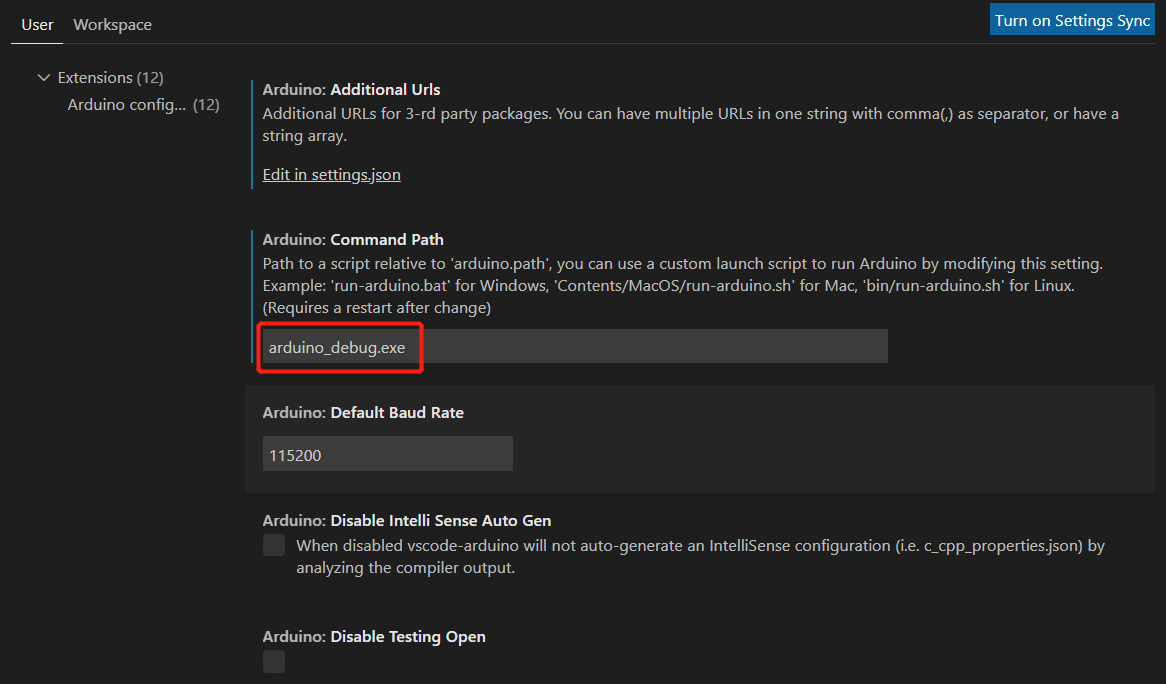Switch to the User settings tab
Screen dimensions: 1166x684
click(37, 25)
